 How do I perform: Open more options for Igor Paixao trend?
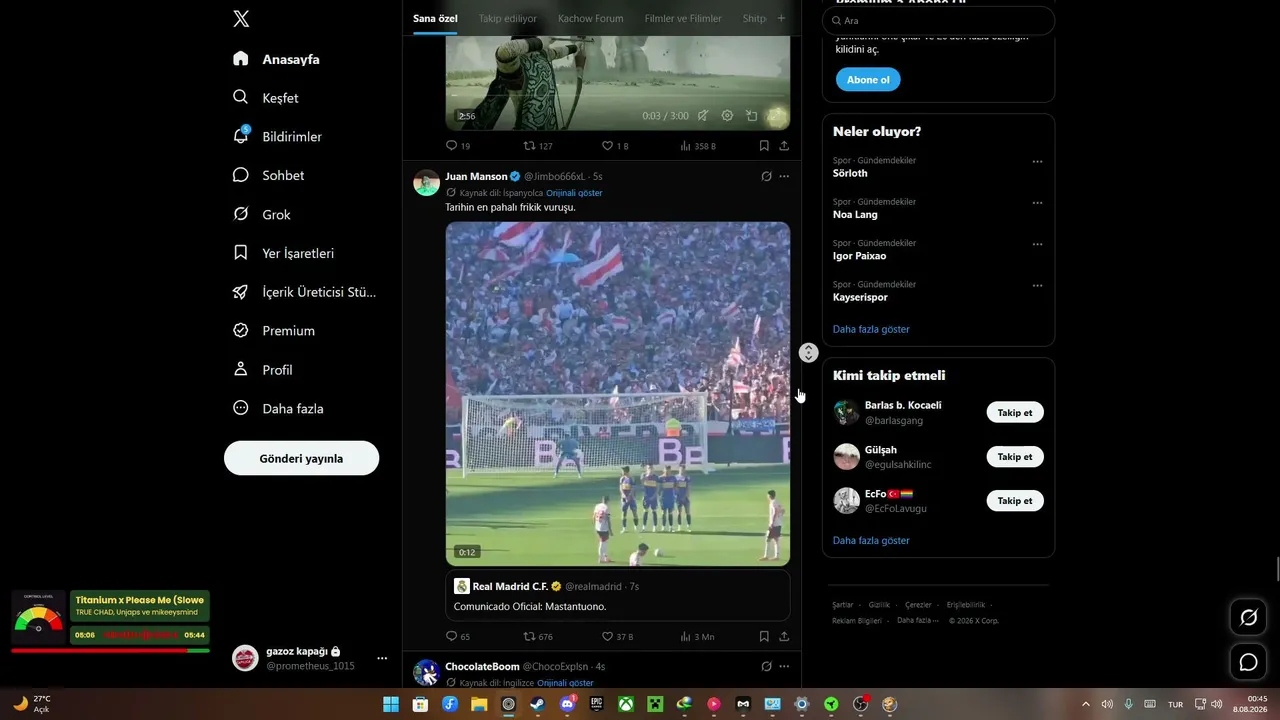pyautogui.click(x=1037, y=244)
